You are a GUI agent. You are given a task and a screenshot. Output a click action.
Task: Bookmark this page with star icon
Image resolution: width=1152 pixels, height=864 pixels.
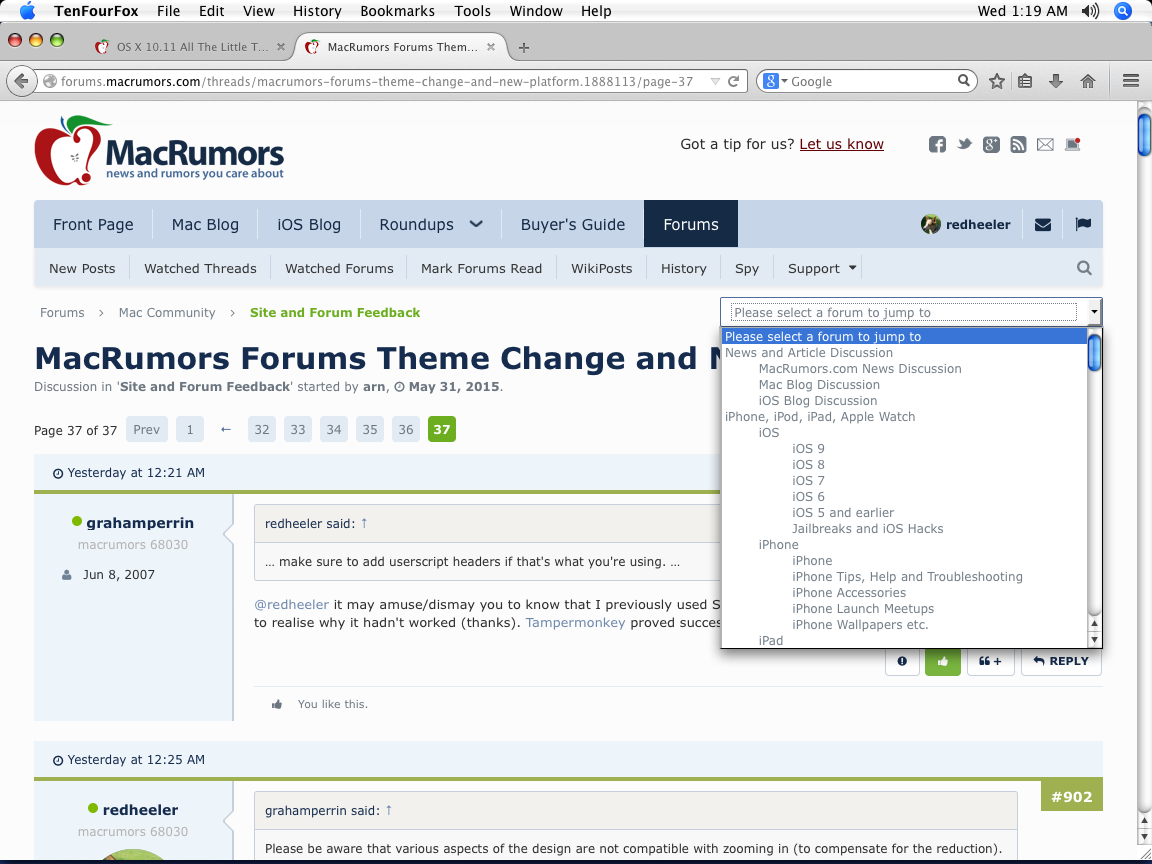point(996,82)
